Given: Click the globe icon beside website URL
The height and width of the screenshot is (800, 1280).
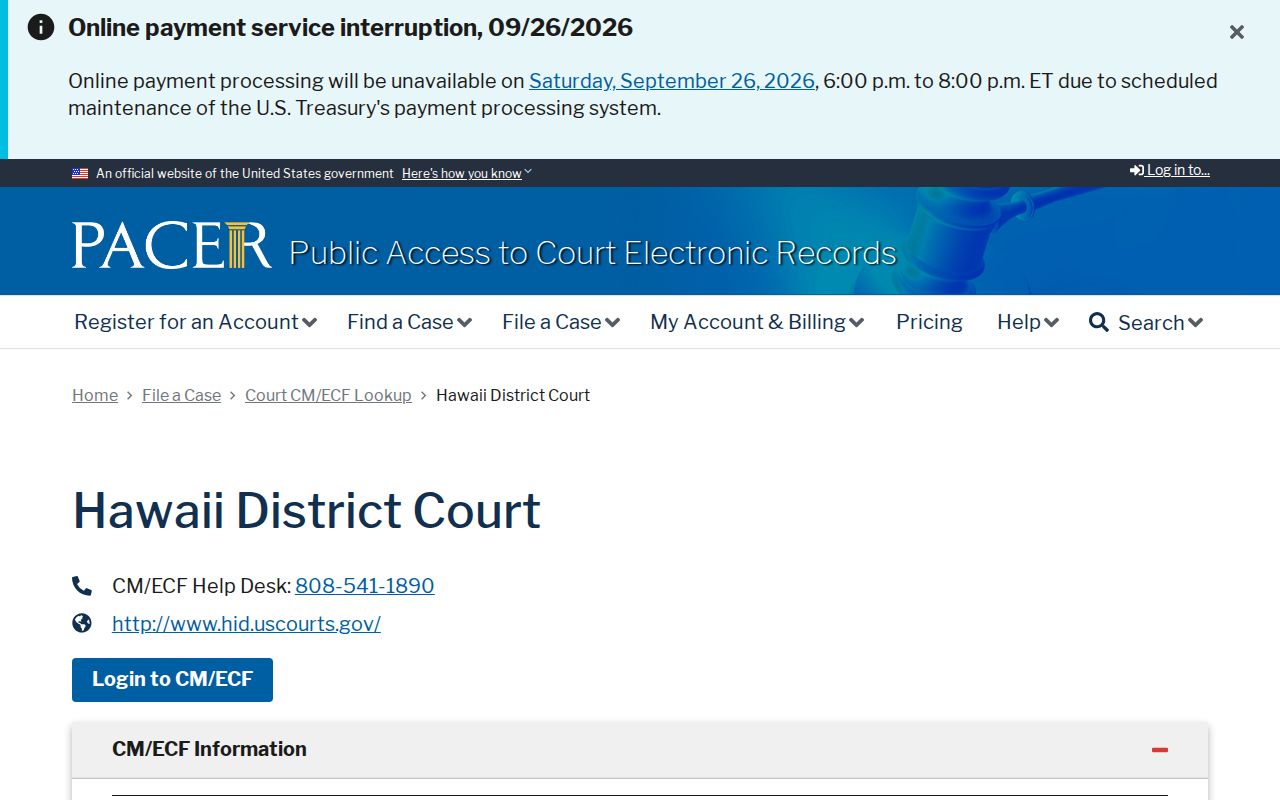Looking at the screenshot, I should coord(82,624).
